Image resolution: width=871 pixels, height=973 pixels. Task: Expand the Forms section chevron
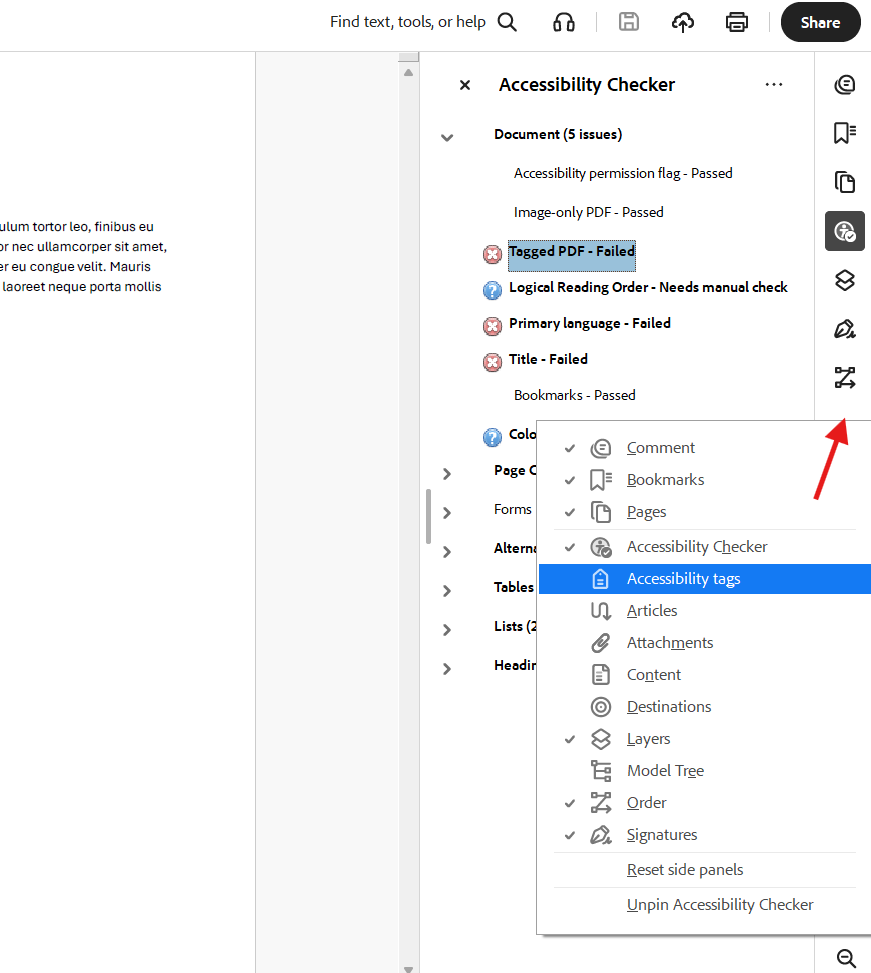[447, 513]
